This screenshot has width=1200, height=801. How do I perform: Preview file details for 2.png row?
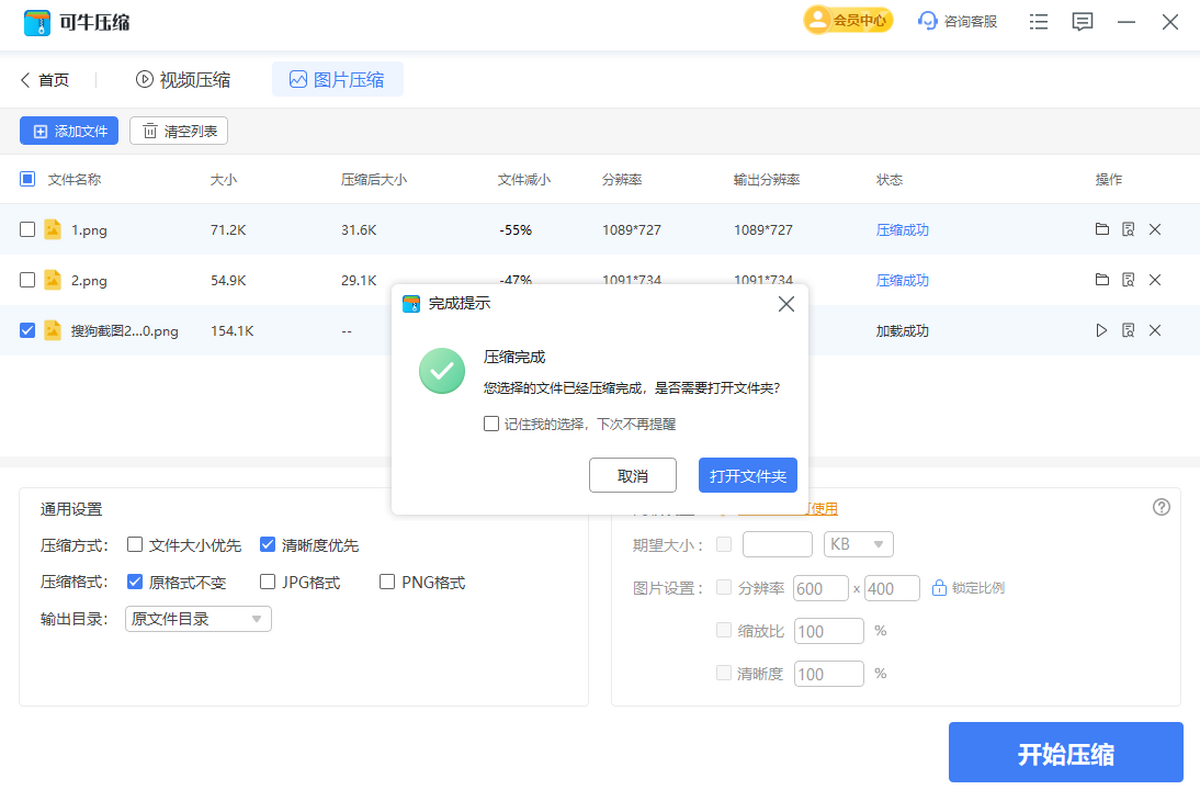(x=1128, y=280)
